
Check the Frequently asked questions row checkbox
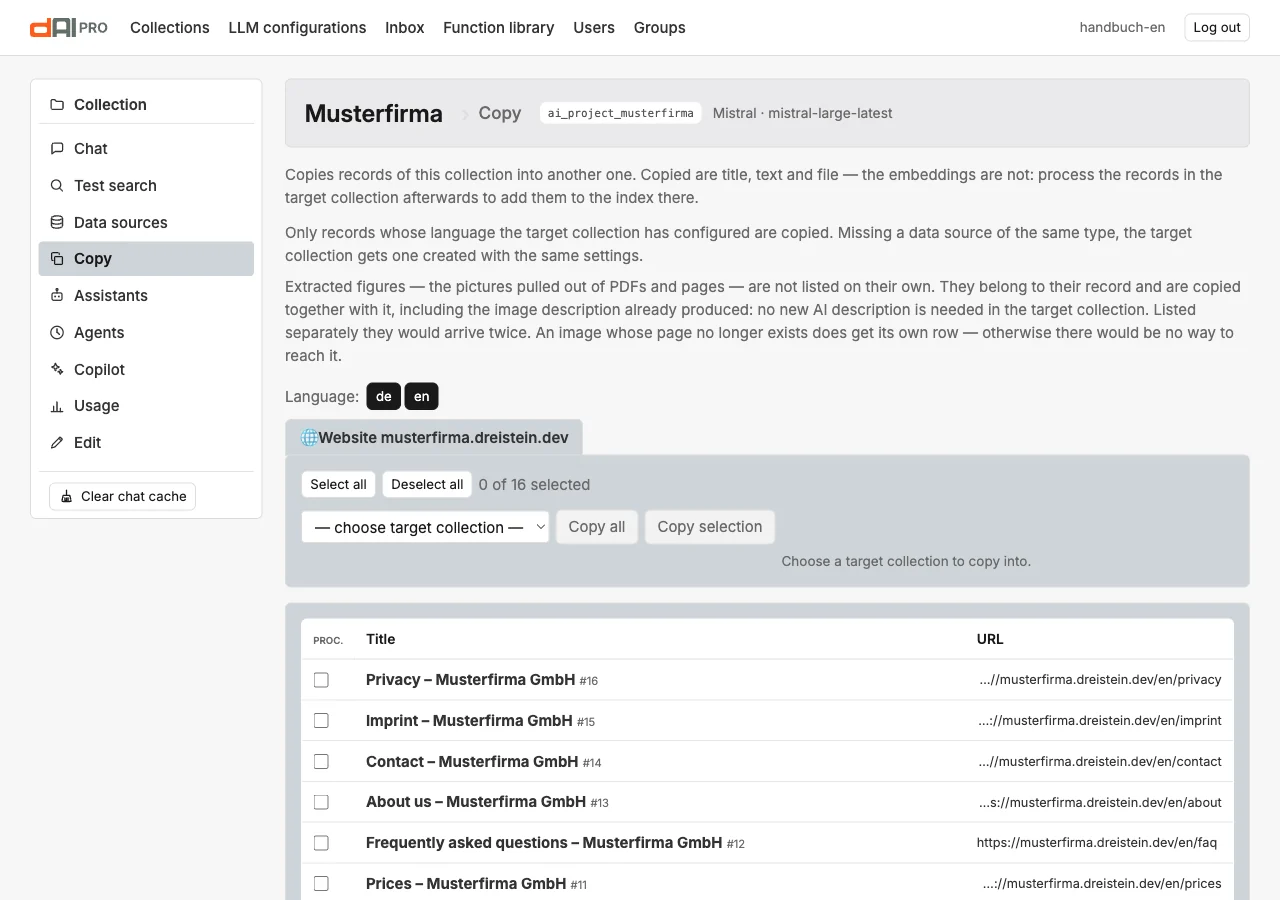tap(321, 843)
